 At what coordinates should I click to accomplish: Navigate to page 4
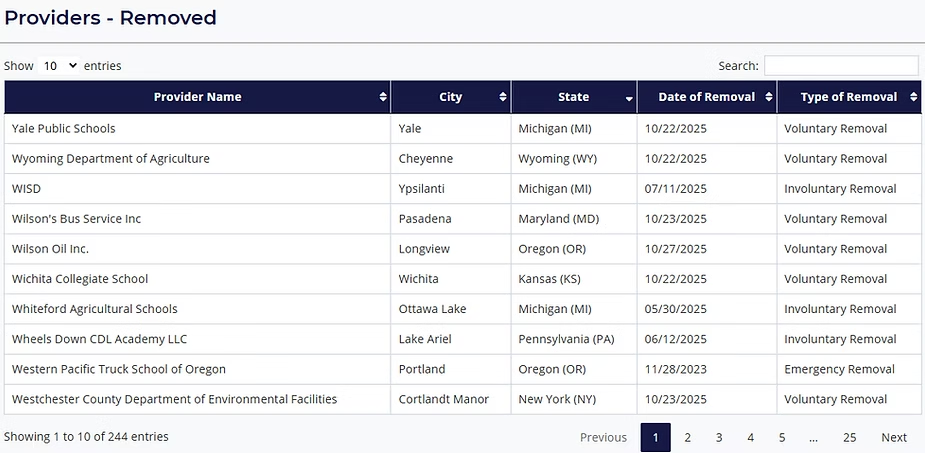coord(750,437)
